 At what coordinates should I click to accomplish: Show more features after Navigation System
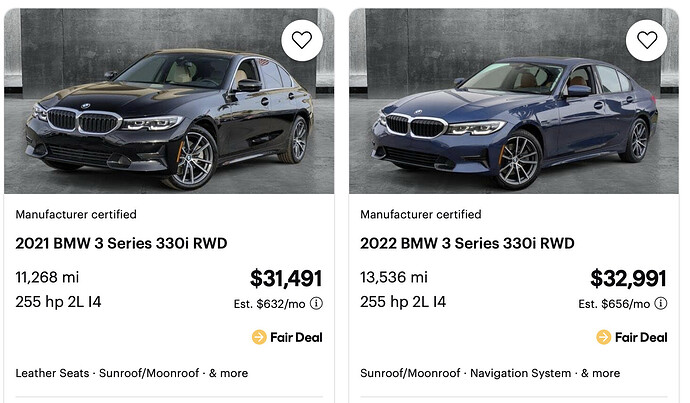603,373
